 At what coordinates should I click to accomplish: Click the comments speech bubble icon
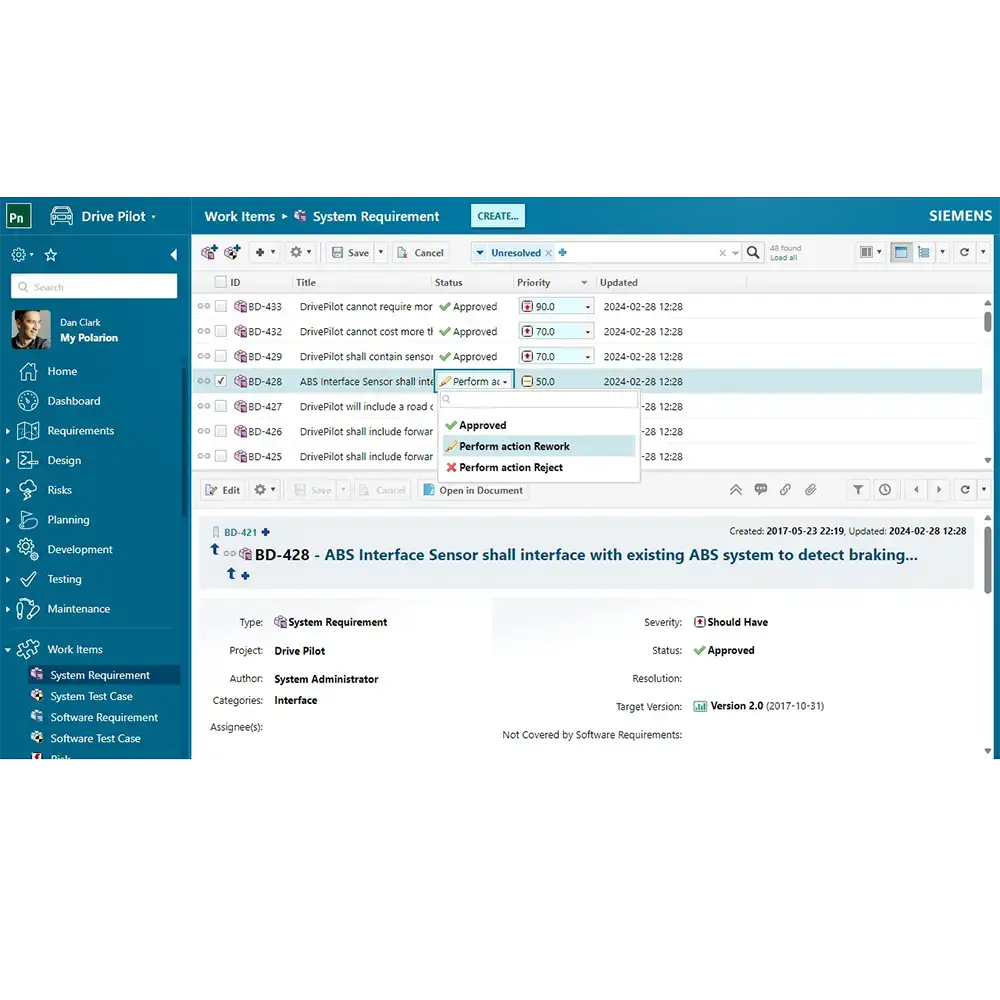[x=761, y=490]
